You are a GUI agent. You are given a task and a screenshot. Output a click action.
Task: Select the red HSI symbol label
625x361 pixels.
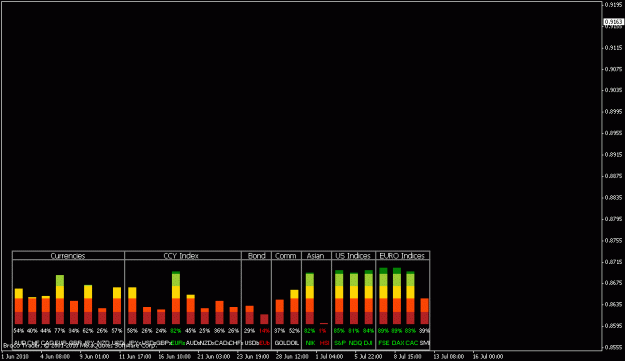pos(324,343)
